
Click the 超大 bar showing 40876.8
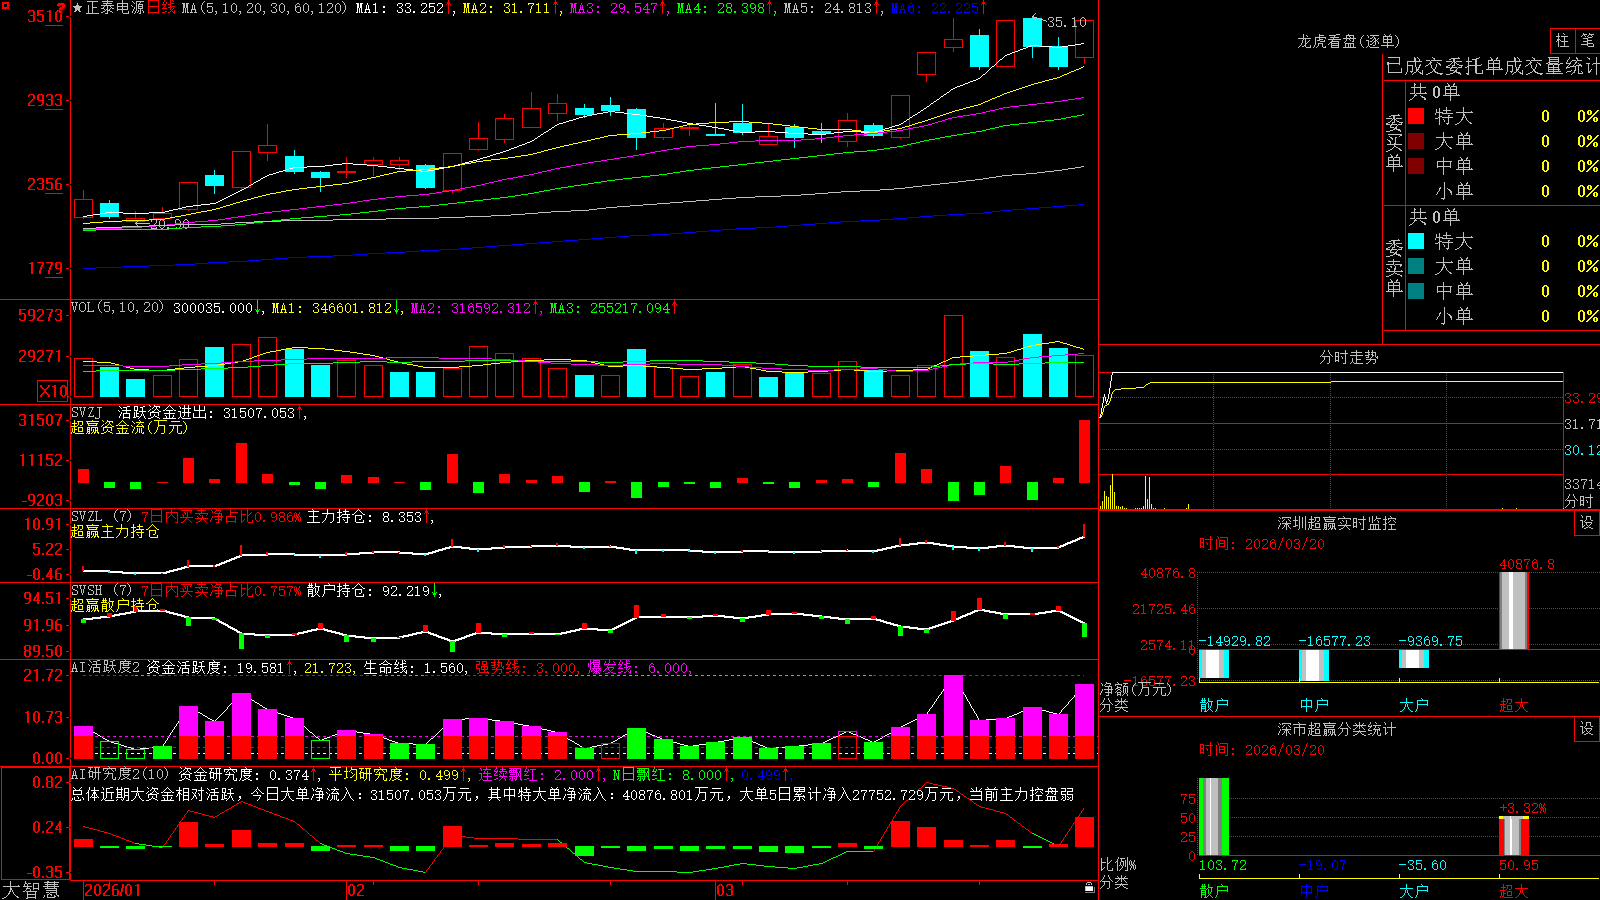click(1514, 610)
